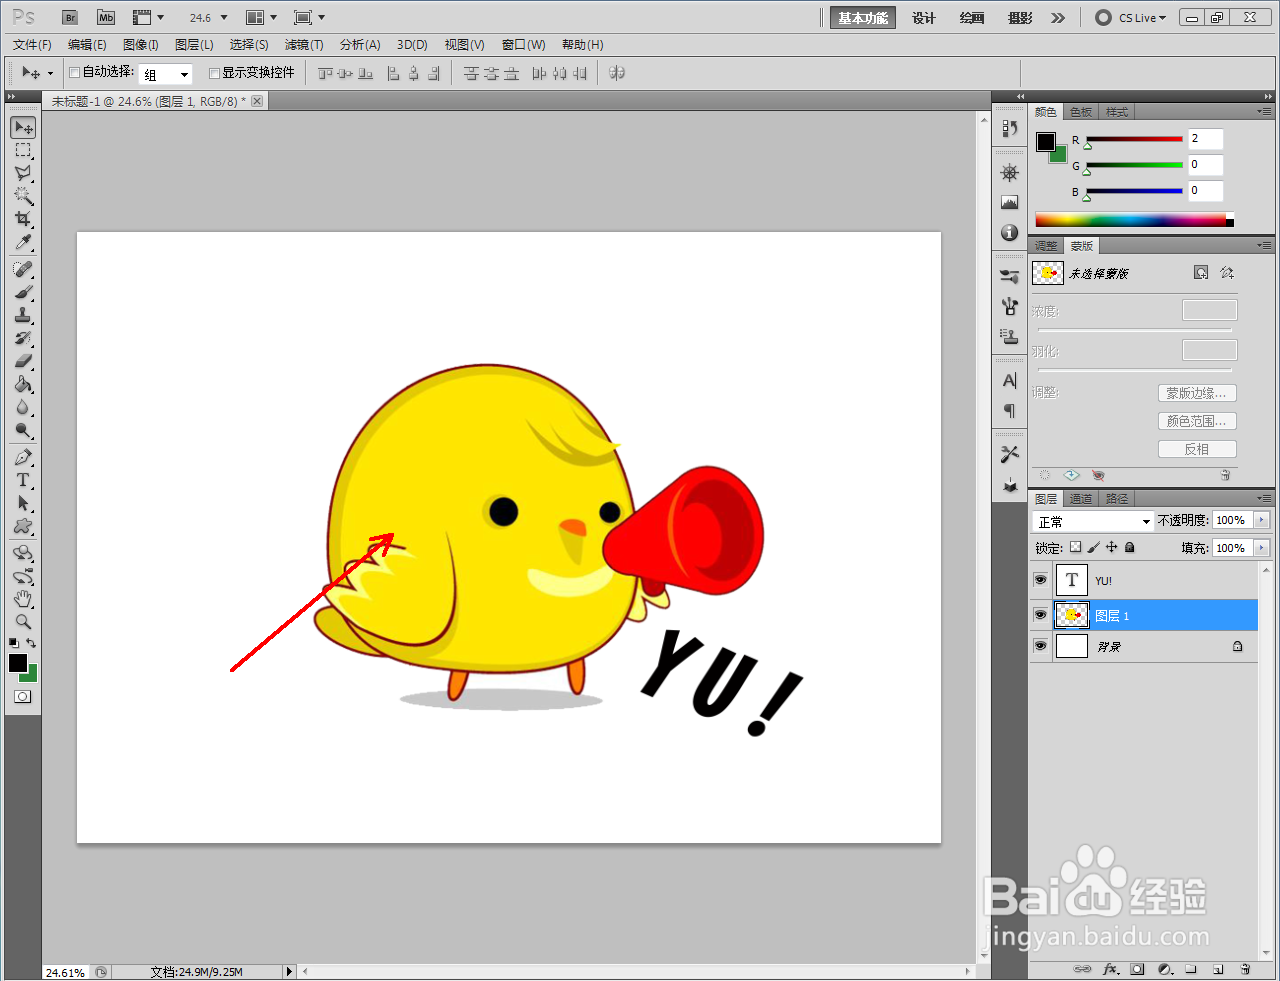Select the Magic Wand tool
Viewport: 1280px width, 981px height.
click(x=23, y=196)
